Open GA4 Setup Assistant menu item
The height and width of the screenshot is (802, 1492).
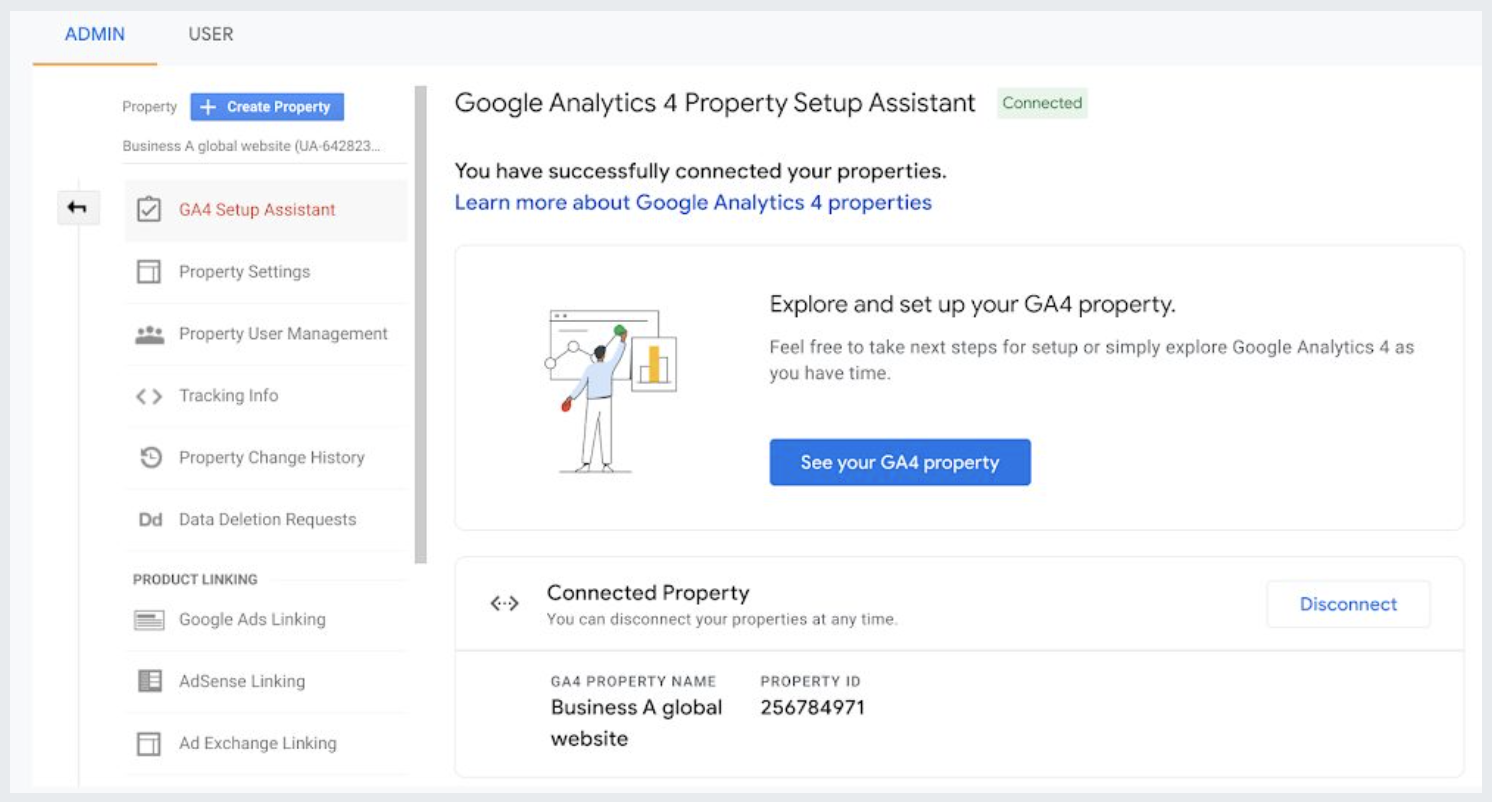click(265, 210)
